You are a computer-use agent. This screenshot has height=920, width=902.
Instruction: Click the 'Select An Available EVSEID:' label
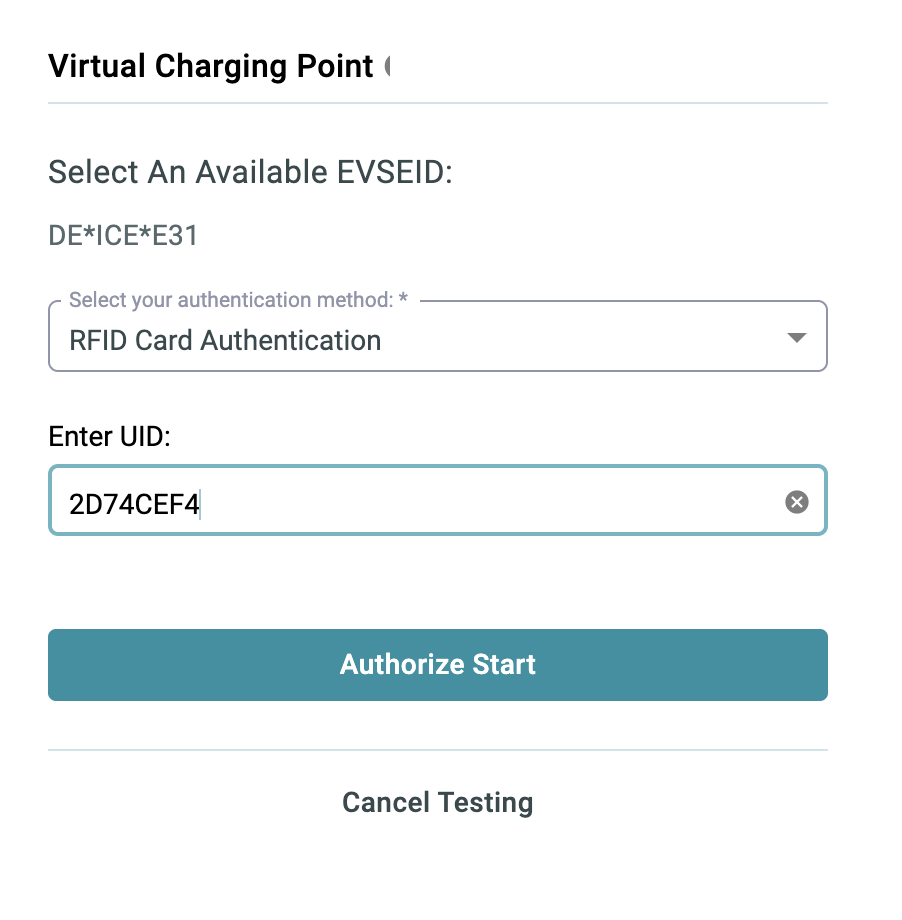250,172
